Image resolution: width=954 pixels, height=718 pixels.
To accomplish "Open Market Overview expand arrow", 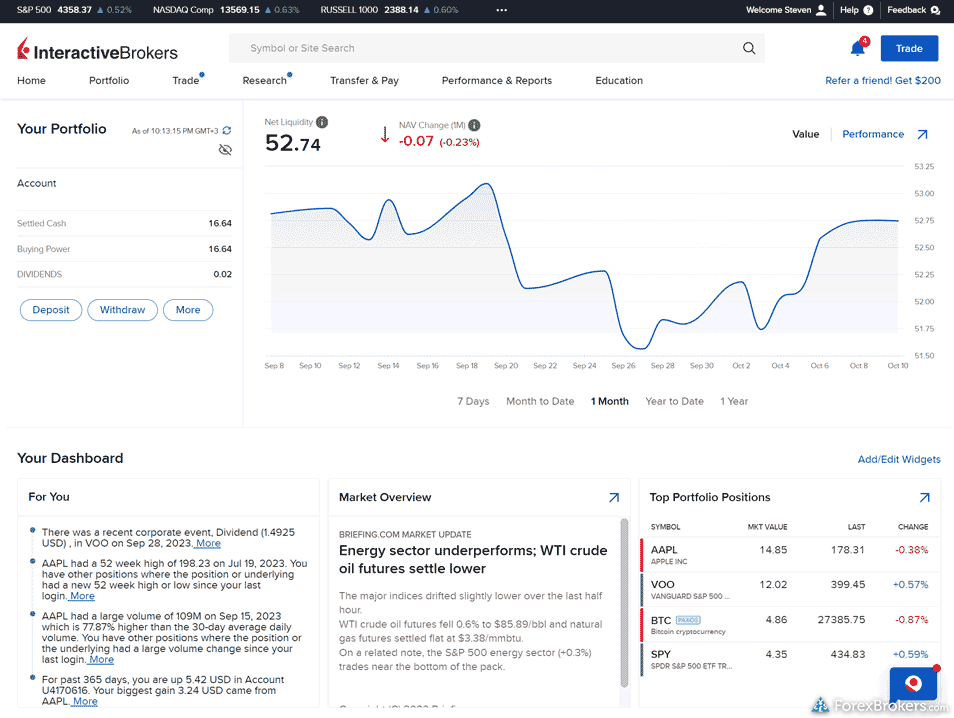I will point(613,497).
